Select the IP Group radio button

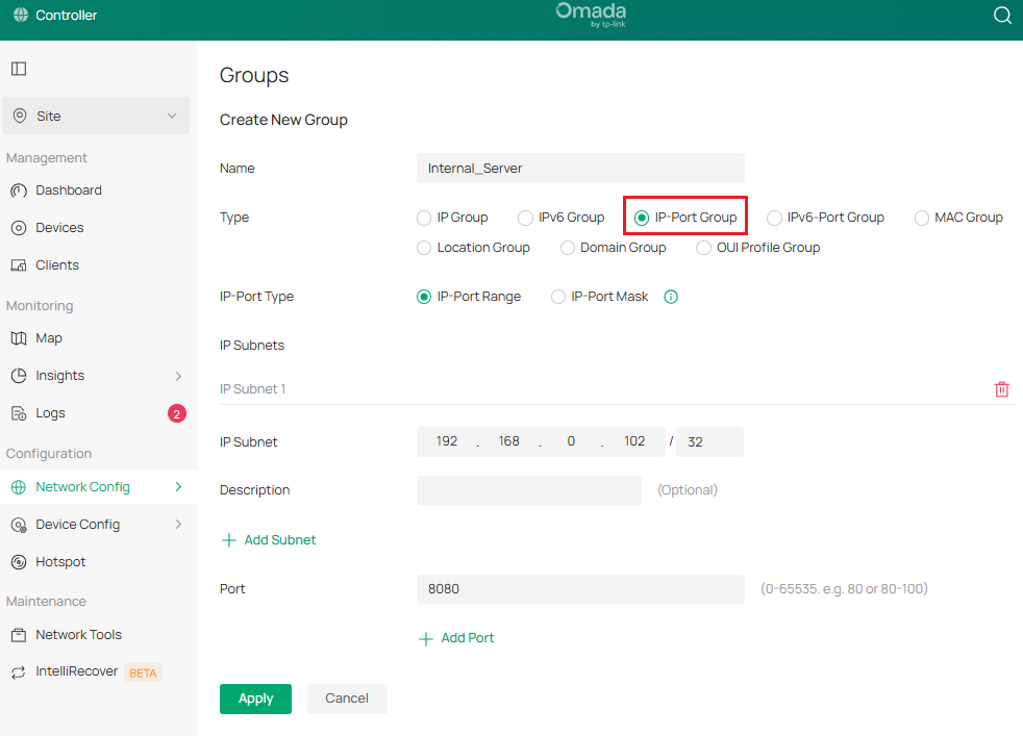424,218
